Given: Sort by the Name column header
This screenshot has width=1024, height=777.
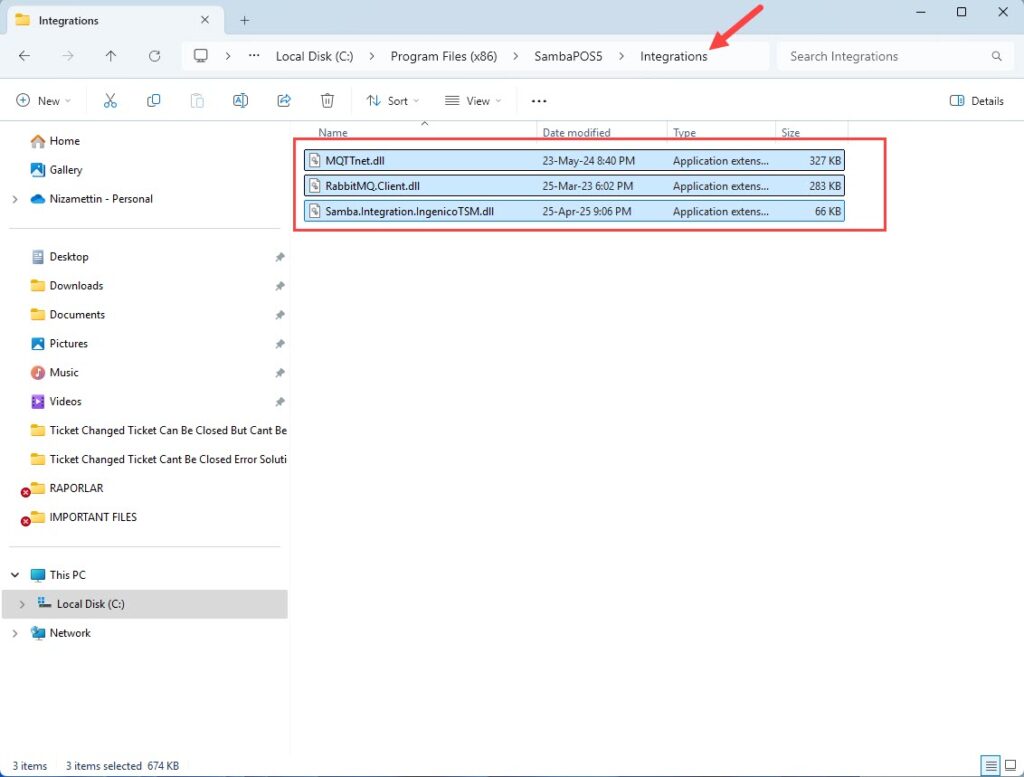Looking at the screenshot, I should [x=333, y=133].
